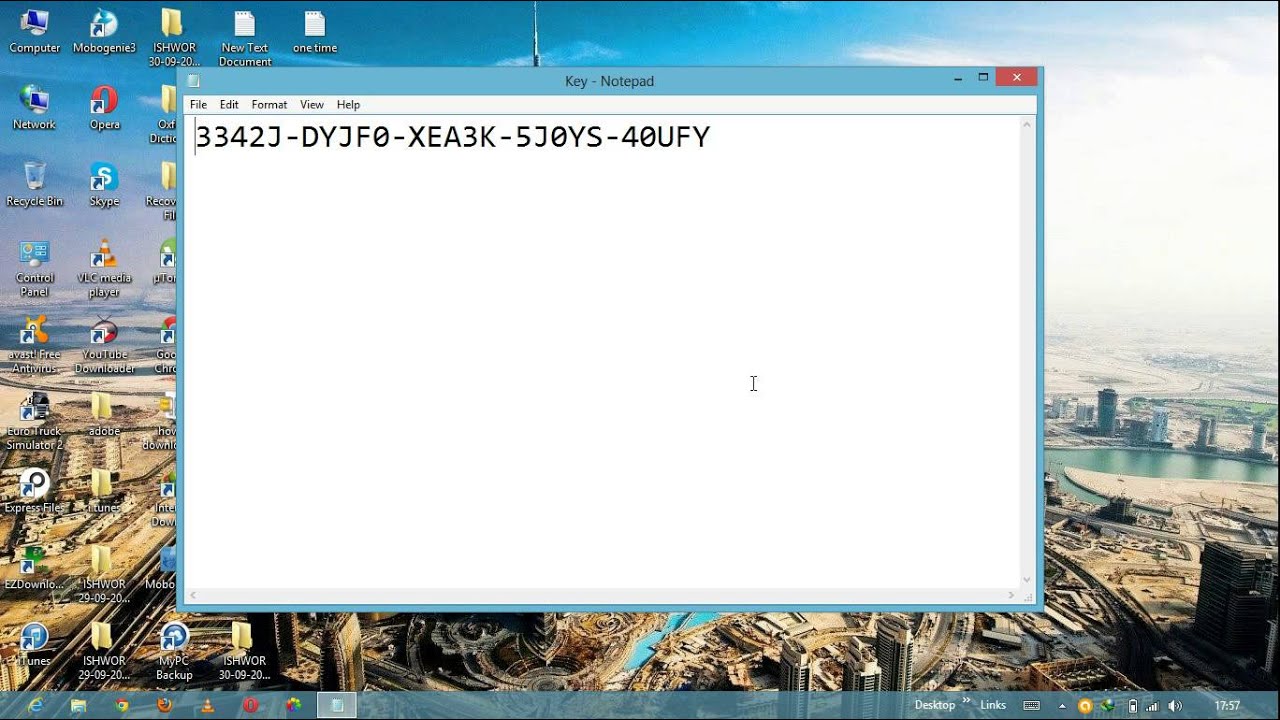Image resolution: width=1280 pixels, height=720 pixels.
Task: Select the adobe folder on desktop
Action: point(104,414)
